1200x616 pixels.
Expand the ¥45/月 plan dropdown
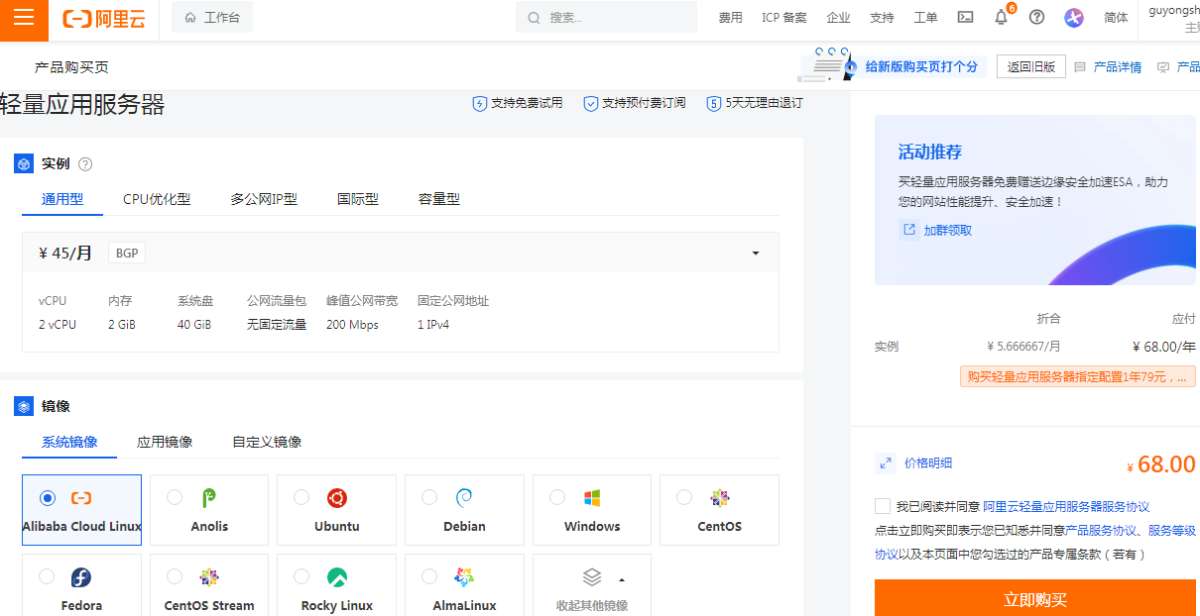[756, 253]
